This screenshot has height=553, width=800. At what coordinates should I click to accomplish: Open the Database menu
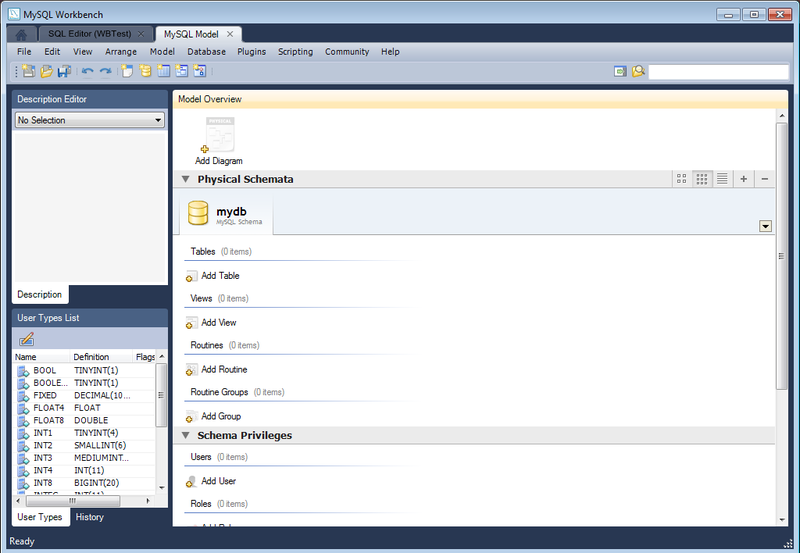[206, 52]
